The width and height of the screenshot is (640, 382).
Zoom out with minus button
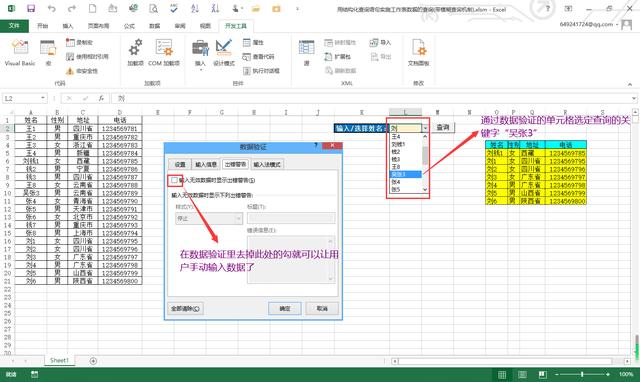(557, 374)
